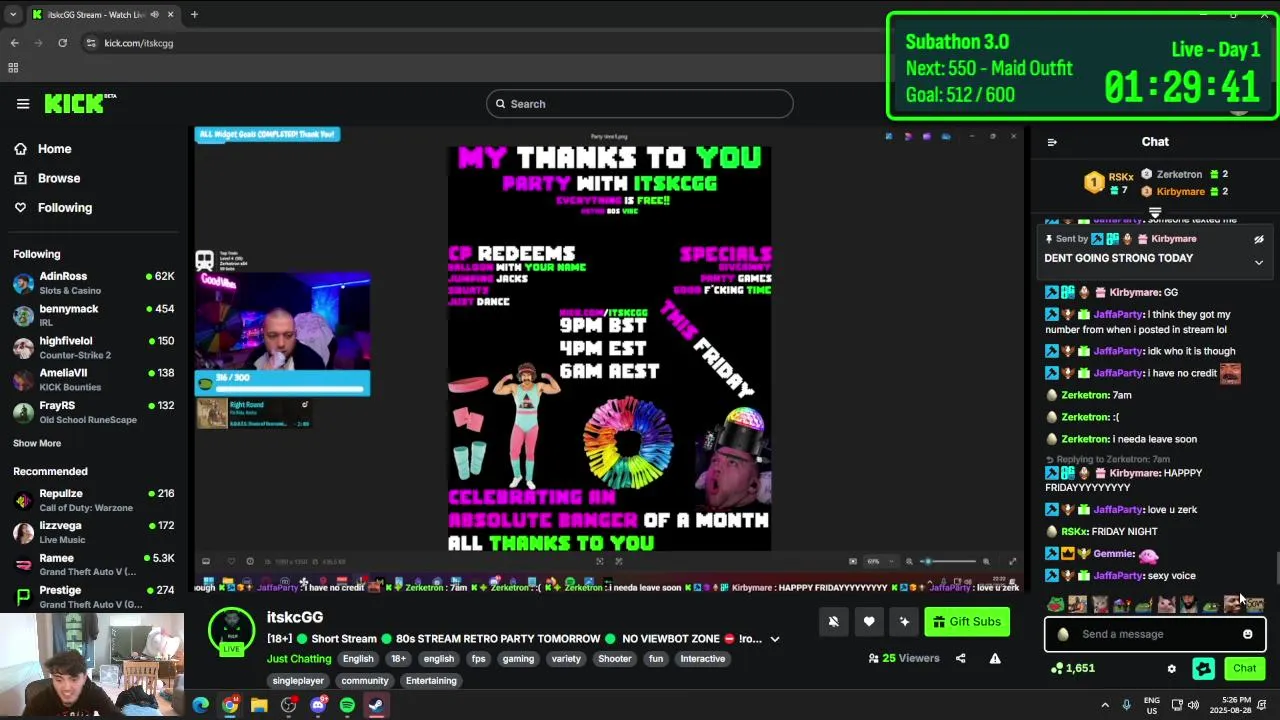Expand the pinned message chevron
This screenshot has height=720, width=1280.
pyautogui.click(x=1259, y=262)
